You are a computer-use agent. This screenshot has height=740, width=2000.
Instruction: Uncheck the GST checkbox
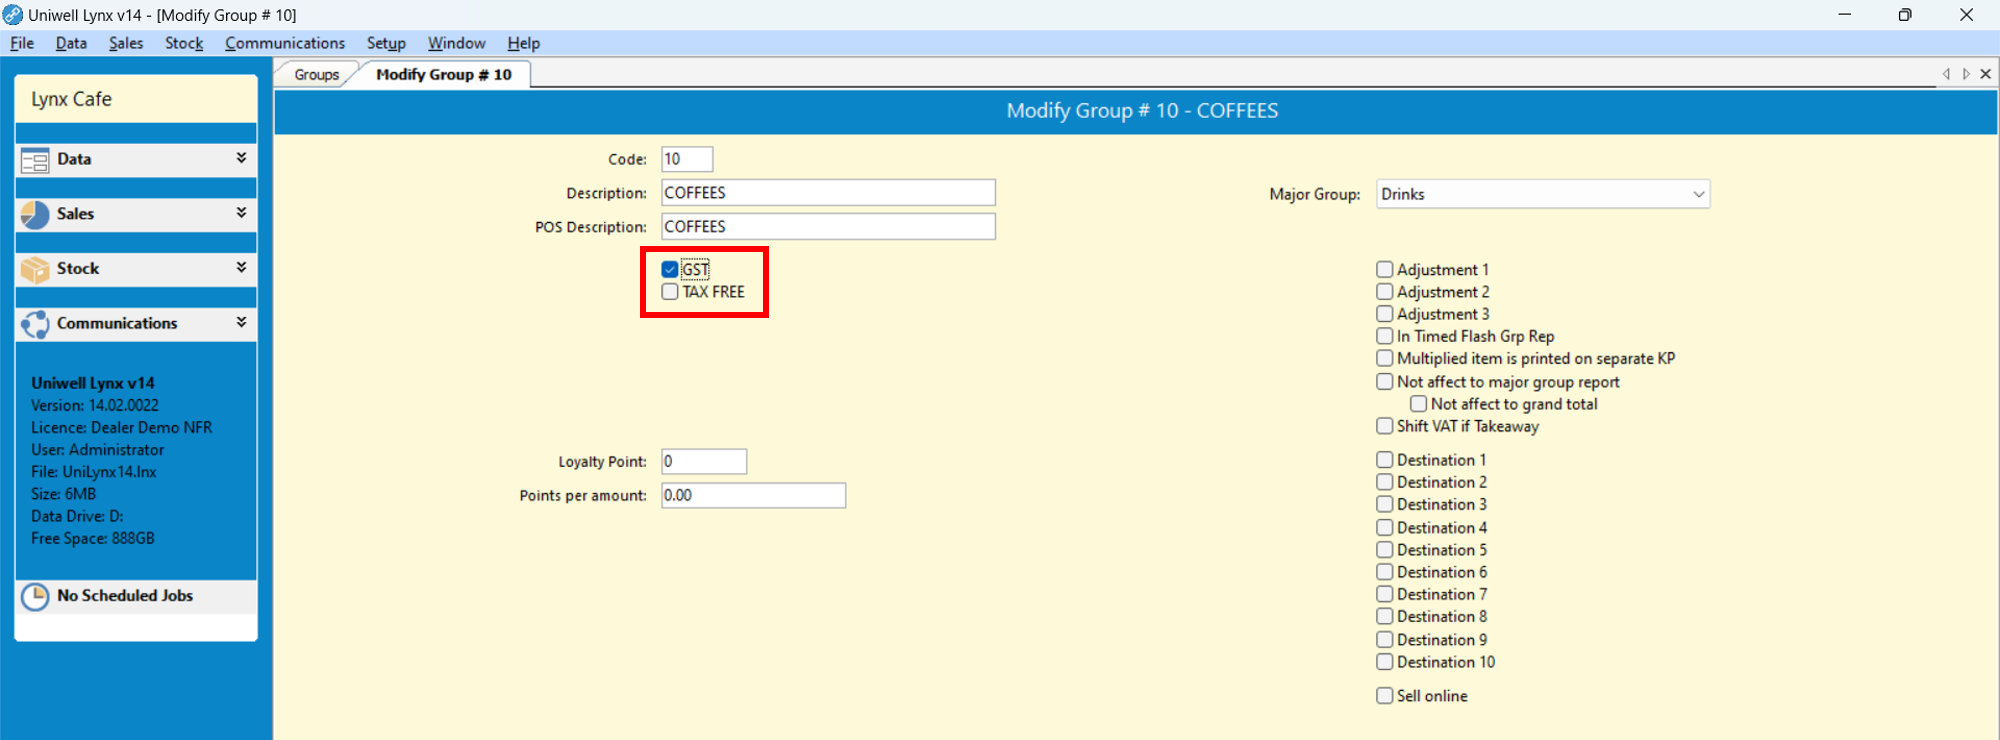(x=670, y=270)
